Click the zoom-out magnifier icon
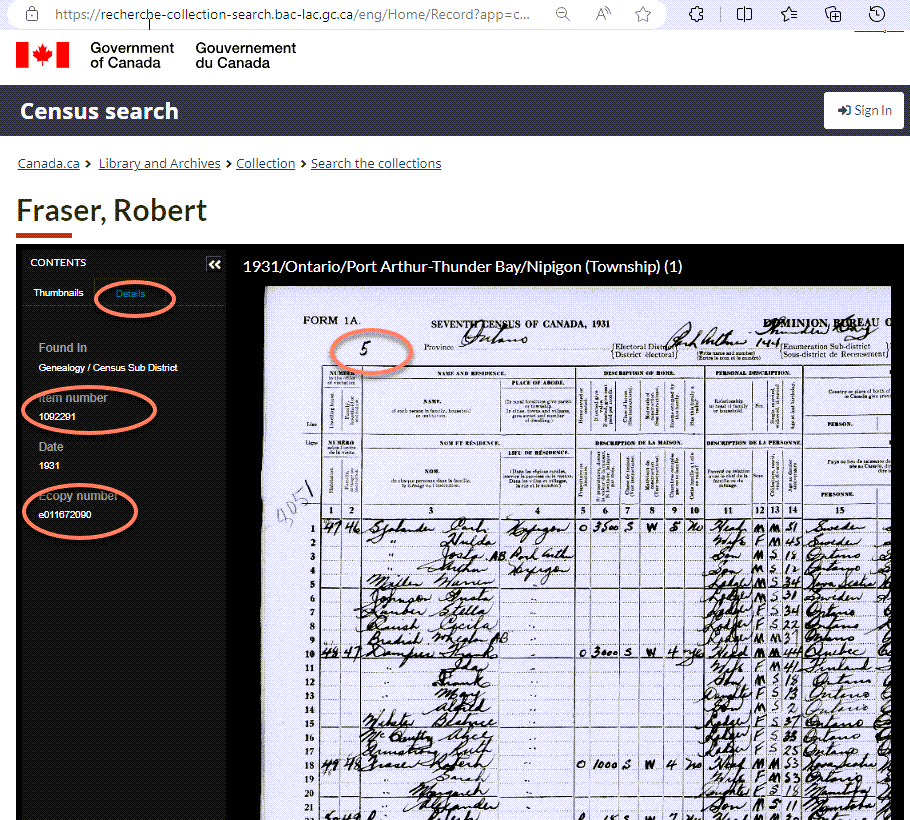Screen dimensions: 910x820 [563, 14]
